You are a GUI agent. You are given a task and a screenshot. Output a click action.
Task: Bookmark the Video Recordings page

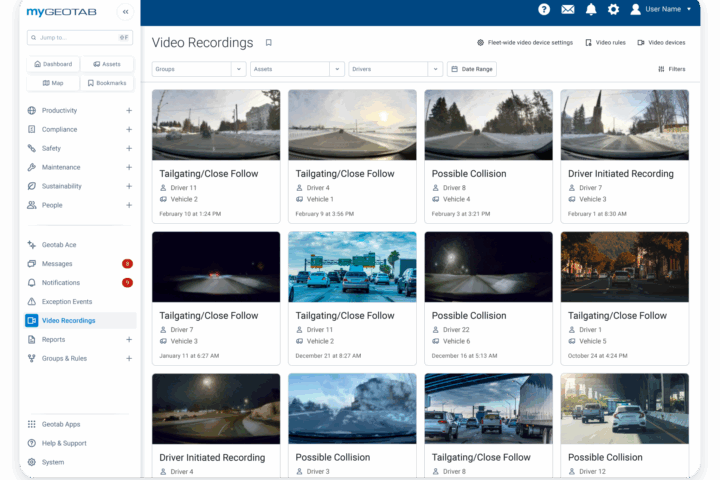point(269,43)
